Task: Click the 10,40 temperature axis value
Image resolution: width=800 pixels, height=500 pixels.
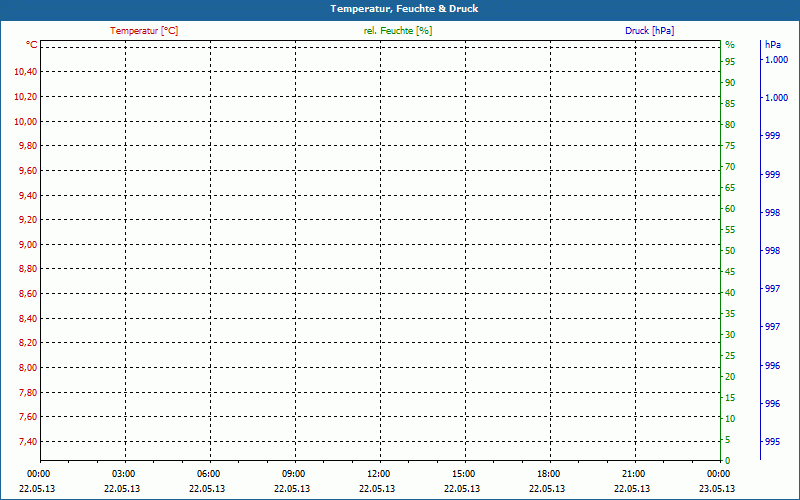Action: 26,71
